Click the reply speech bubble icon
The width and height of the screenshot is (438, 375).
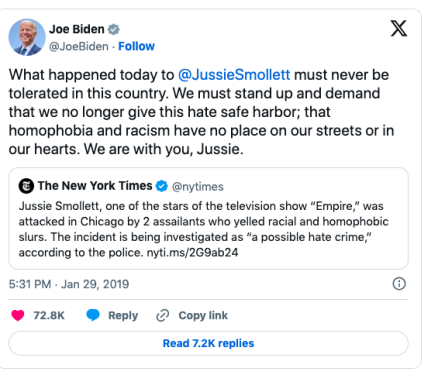[93, 315]
